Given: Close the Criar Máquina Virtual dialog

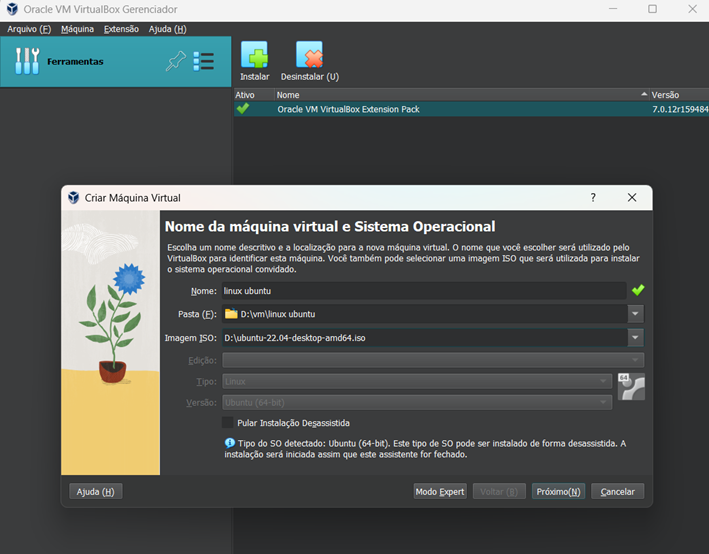Looking at the screenshot, I should 632,198.
